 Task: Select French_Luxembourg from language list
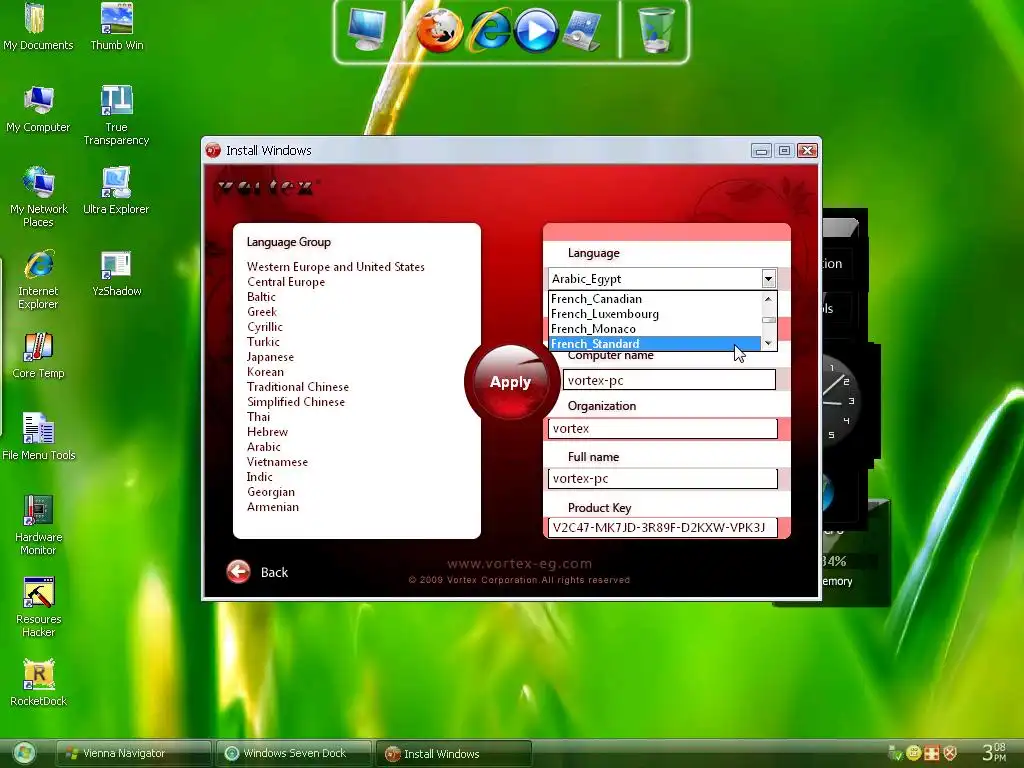tap(654, 313)
